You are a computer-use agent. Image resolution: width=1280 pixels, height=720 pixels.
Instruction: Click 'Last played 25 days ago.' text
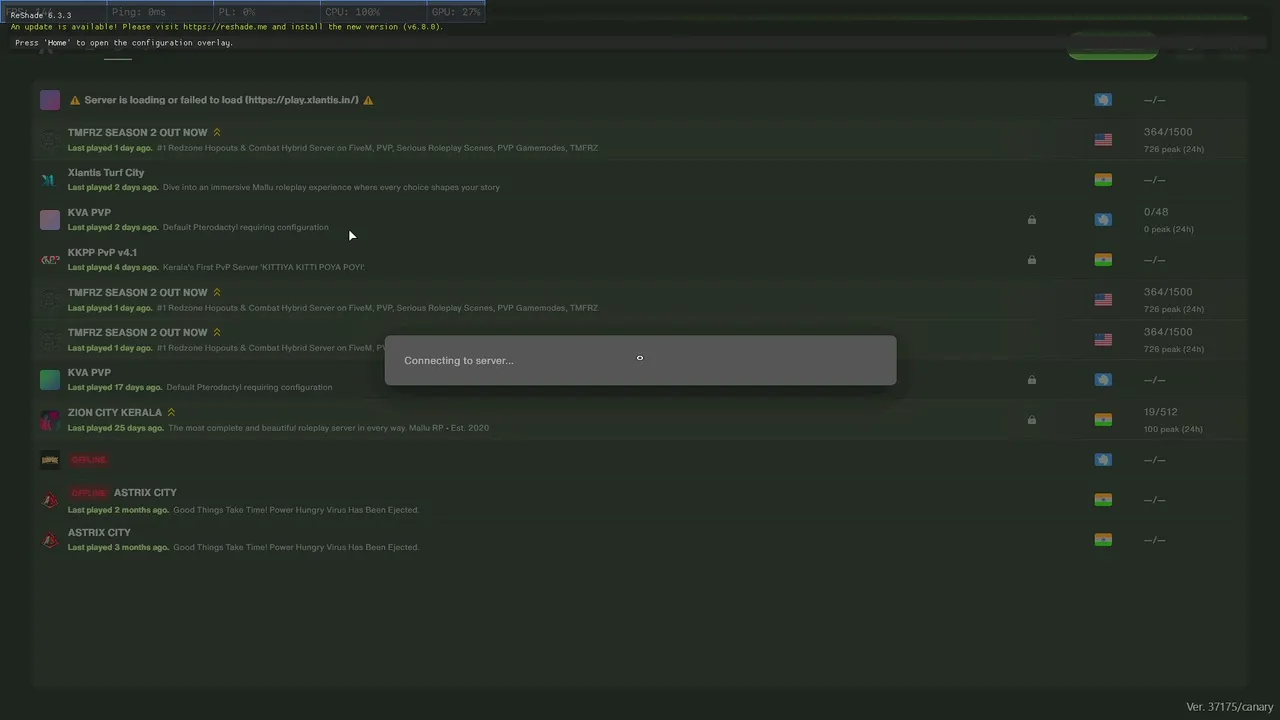116,428
